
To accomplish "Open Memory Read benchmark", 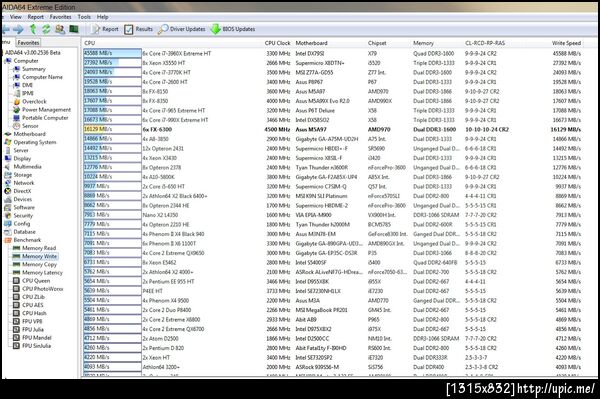I will 39,248.
